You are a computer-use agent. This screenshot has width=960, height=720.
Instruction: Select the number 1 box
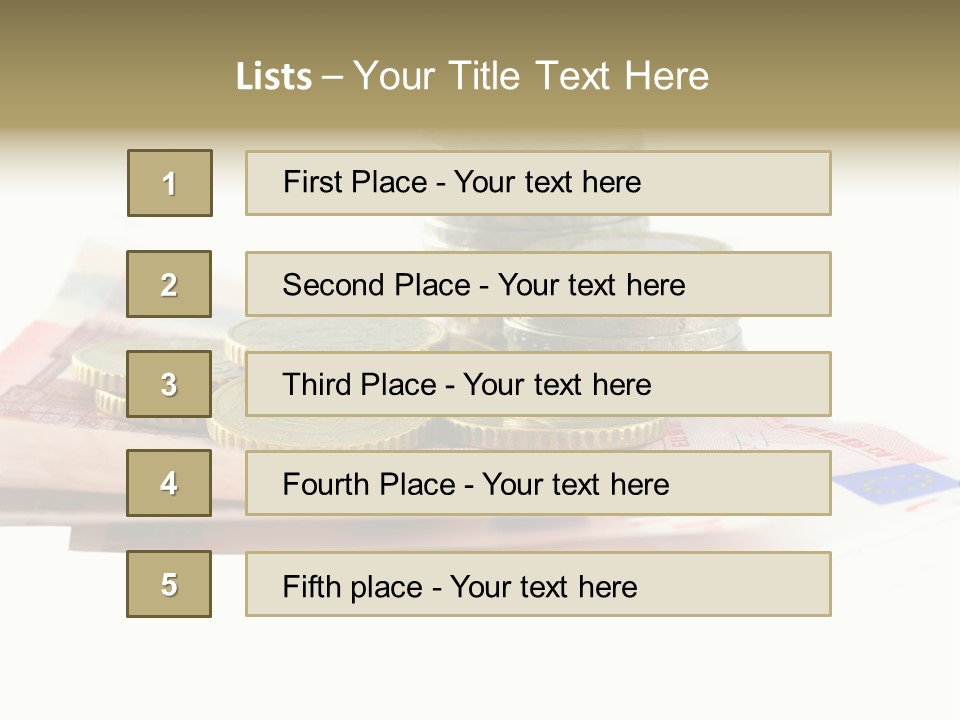point(170,183)
